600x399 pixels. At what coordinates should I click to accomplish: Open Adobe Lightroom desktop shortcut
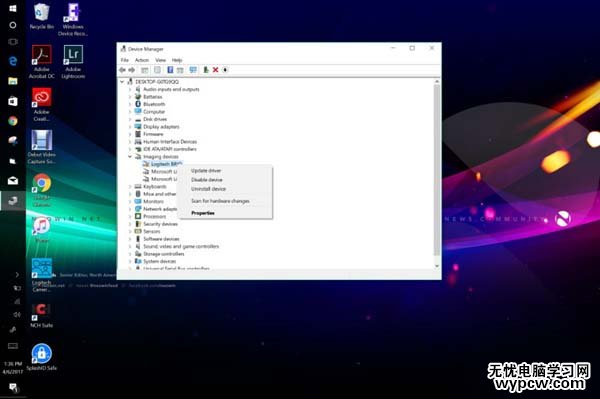point(73,62)
